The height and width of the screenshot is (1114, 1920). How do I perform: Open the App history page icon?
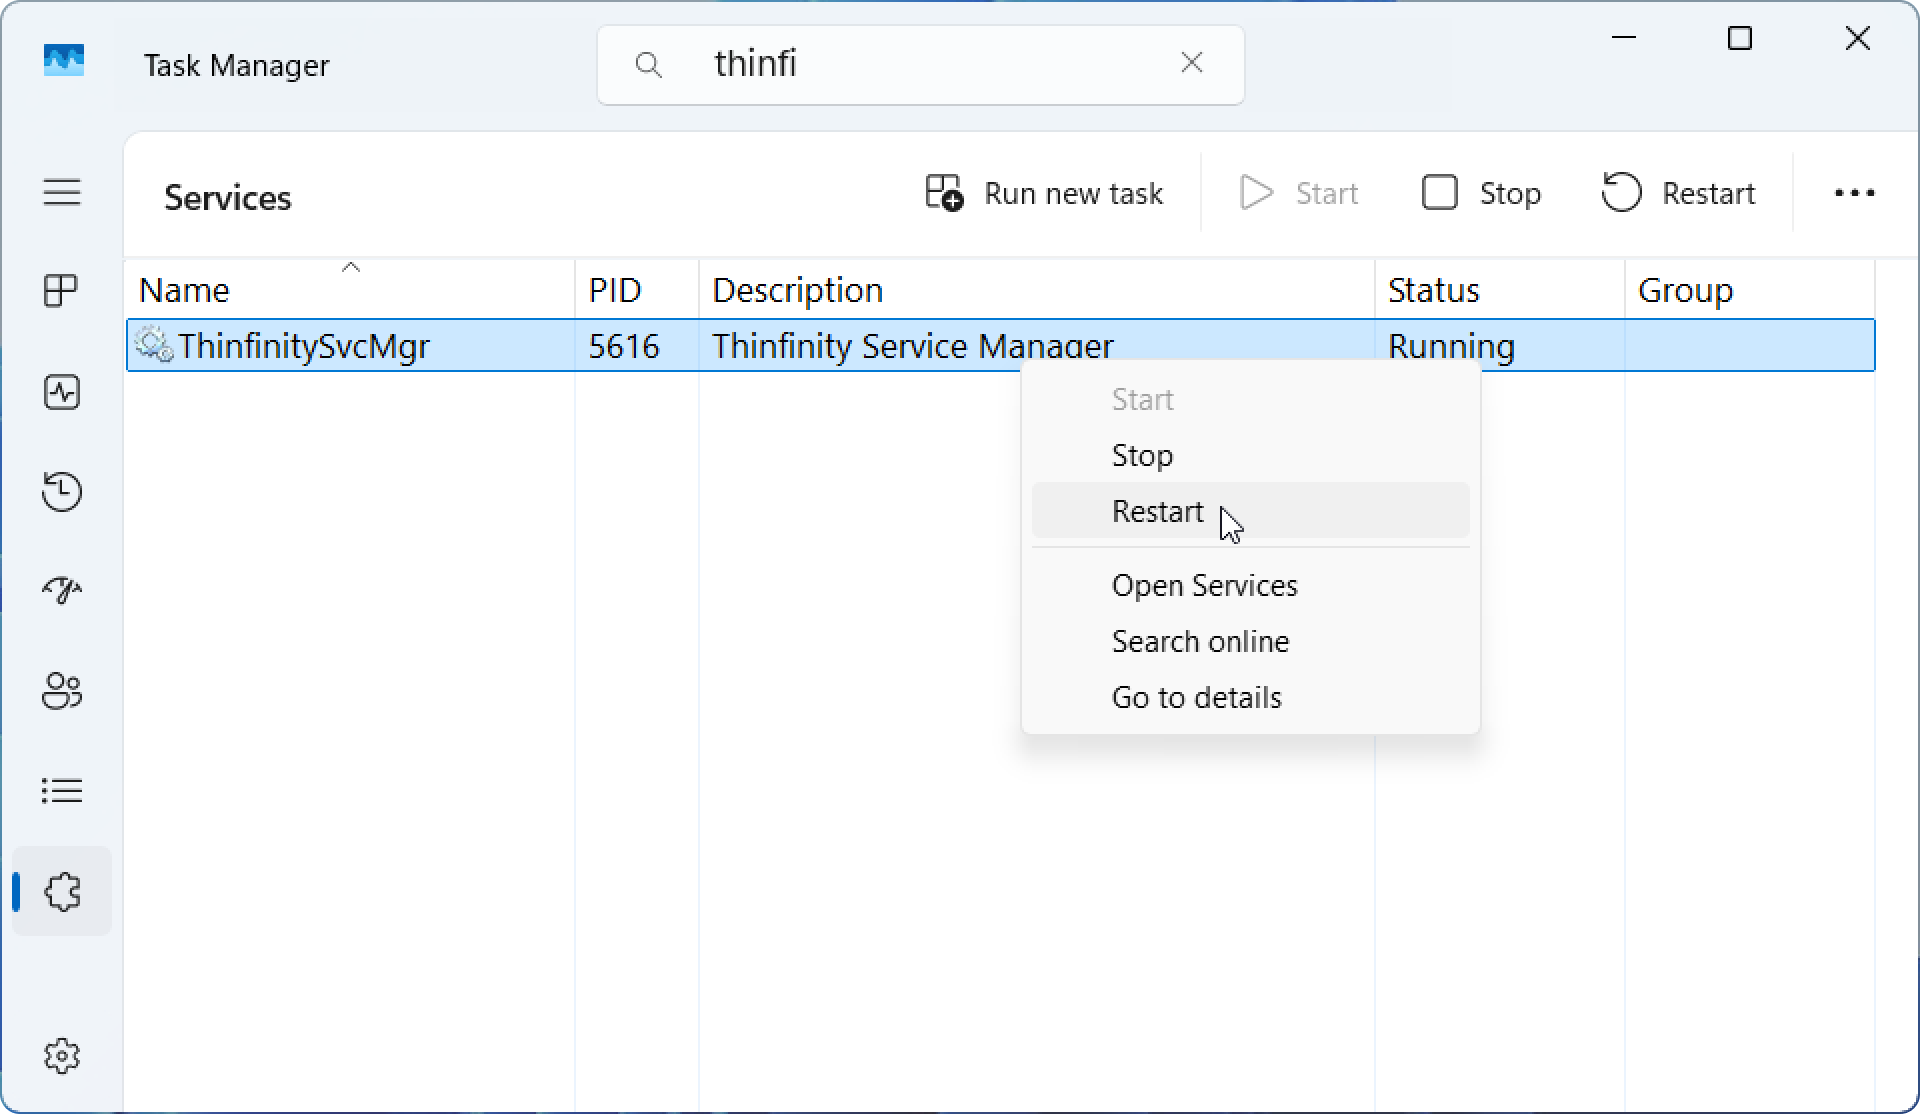(x=62, y=492)
